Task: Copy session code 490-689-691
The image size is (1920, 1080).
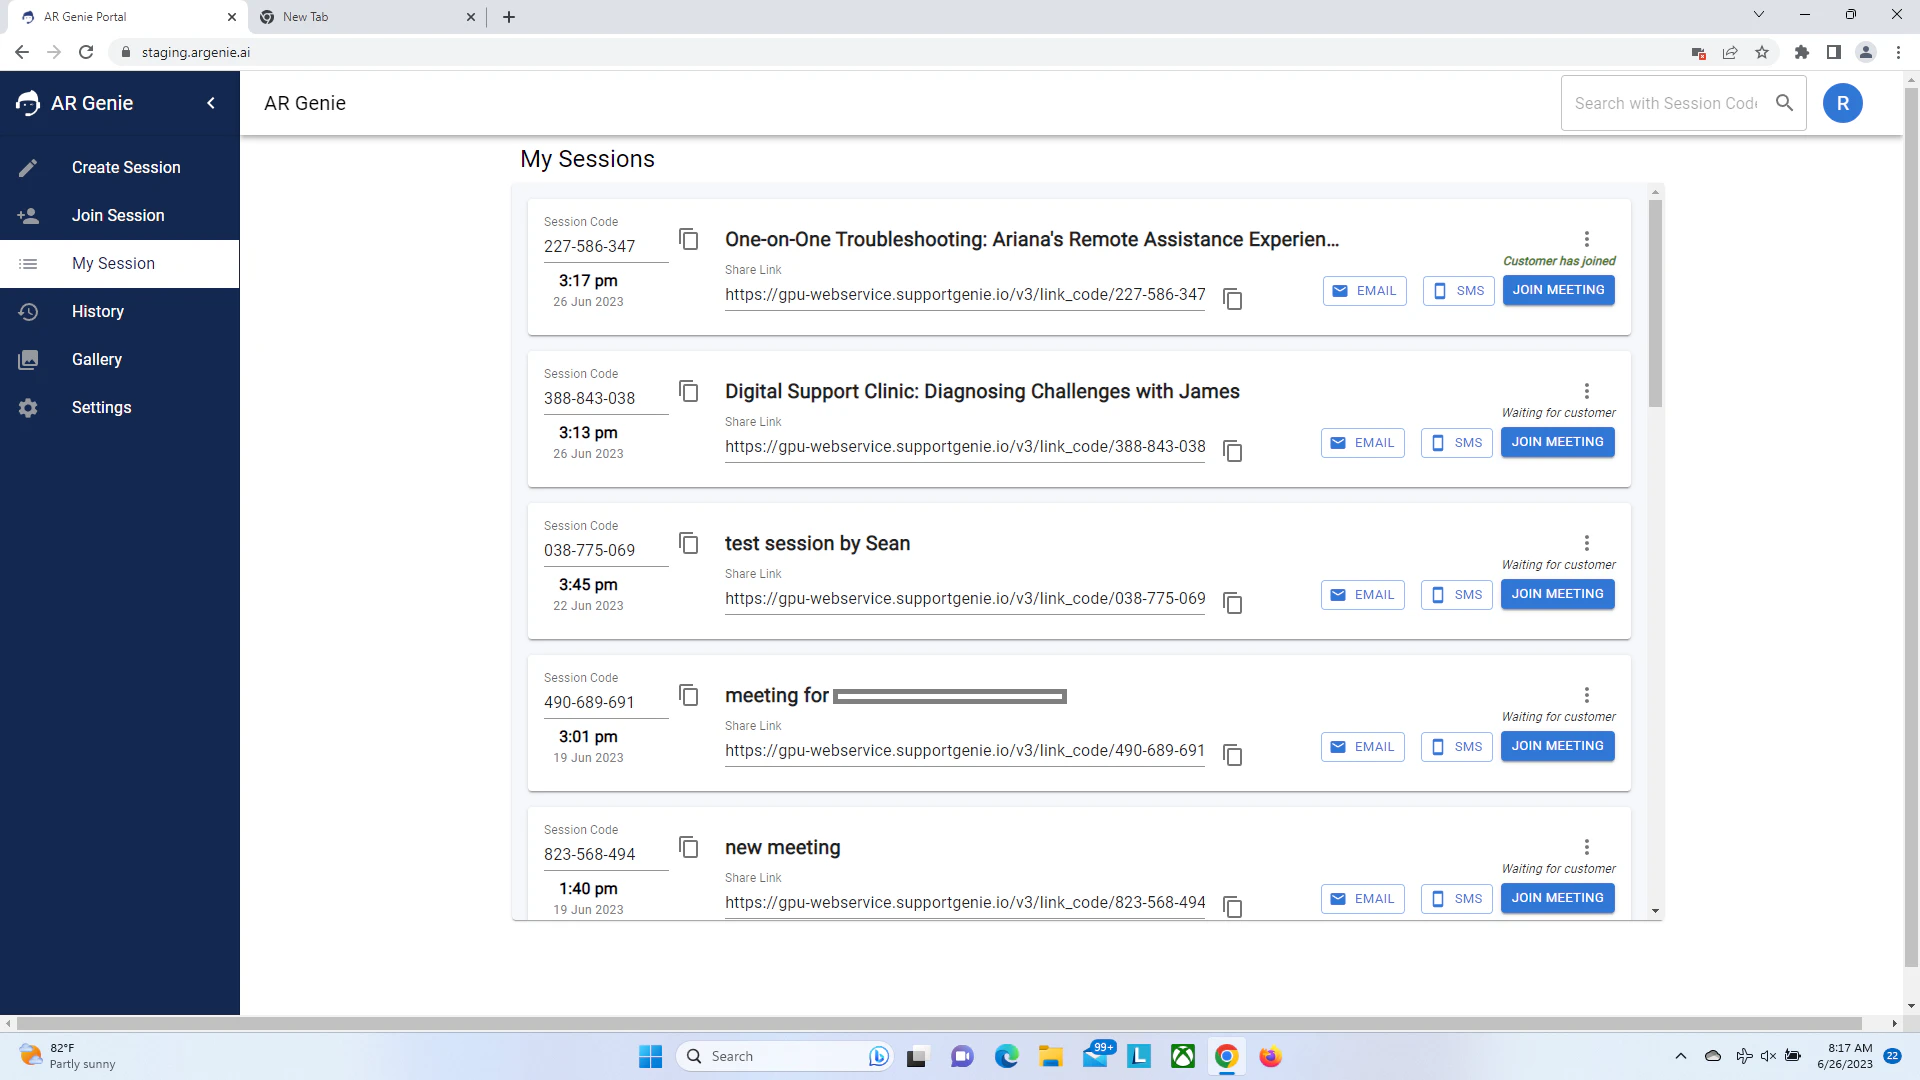Action: point(688,695)
